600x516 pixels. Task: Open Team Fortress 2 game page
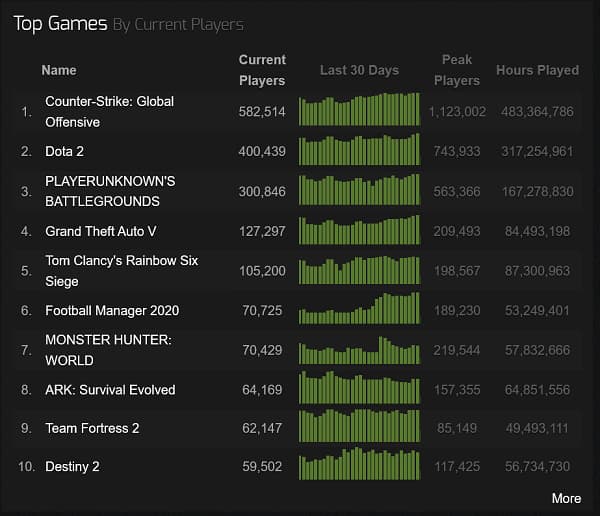pyautogui.click(x=92, y=428)
